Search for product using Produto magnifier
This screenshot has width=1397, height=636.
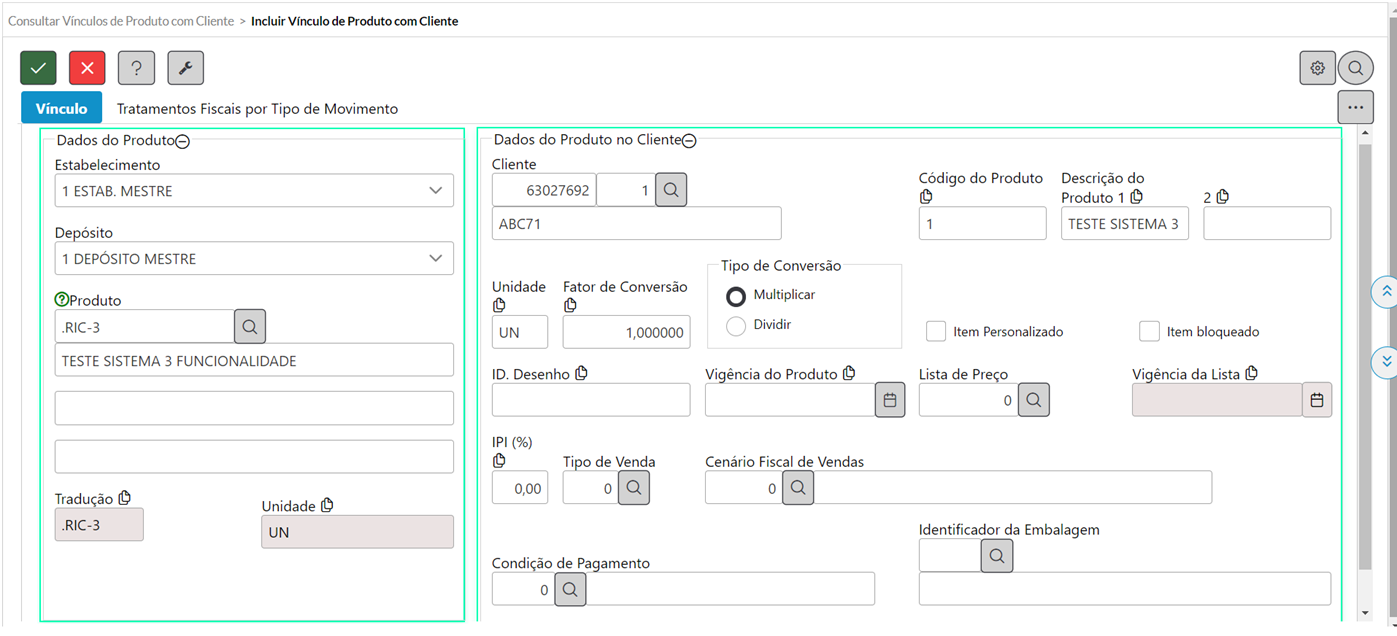tap(250, 326)
